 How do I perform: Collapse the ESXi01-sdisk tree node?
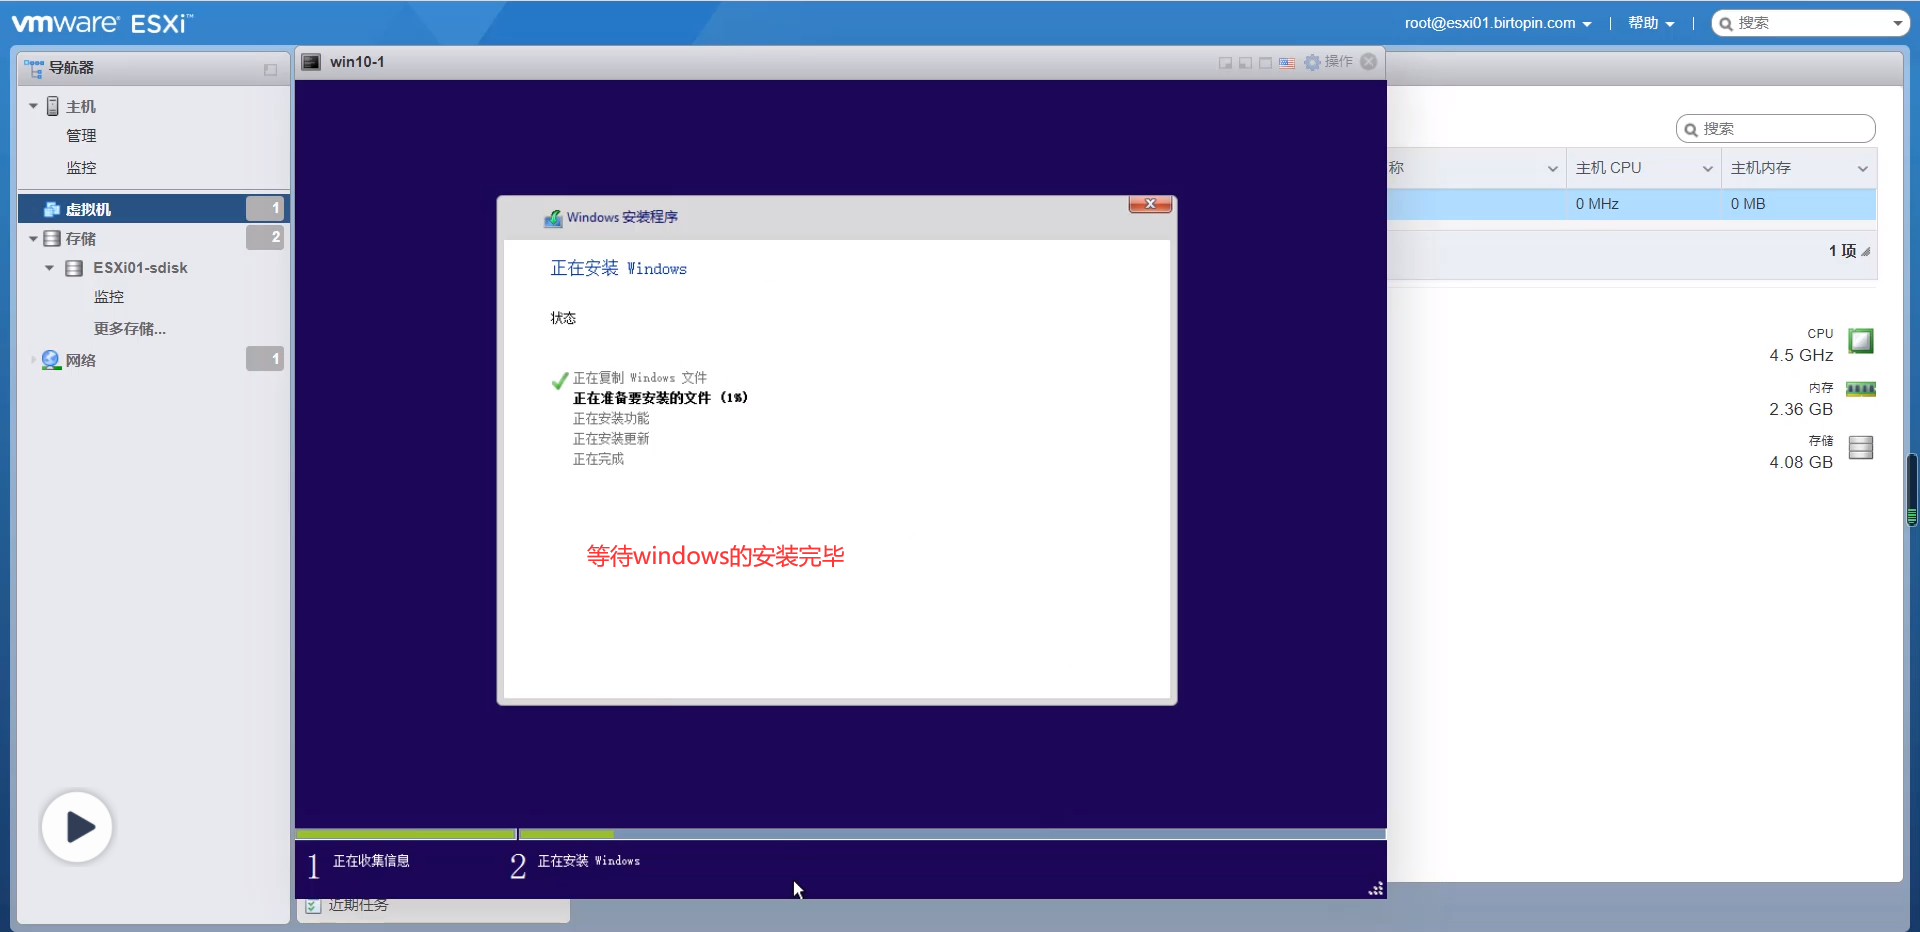click(49, 268)
